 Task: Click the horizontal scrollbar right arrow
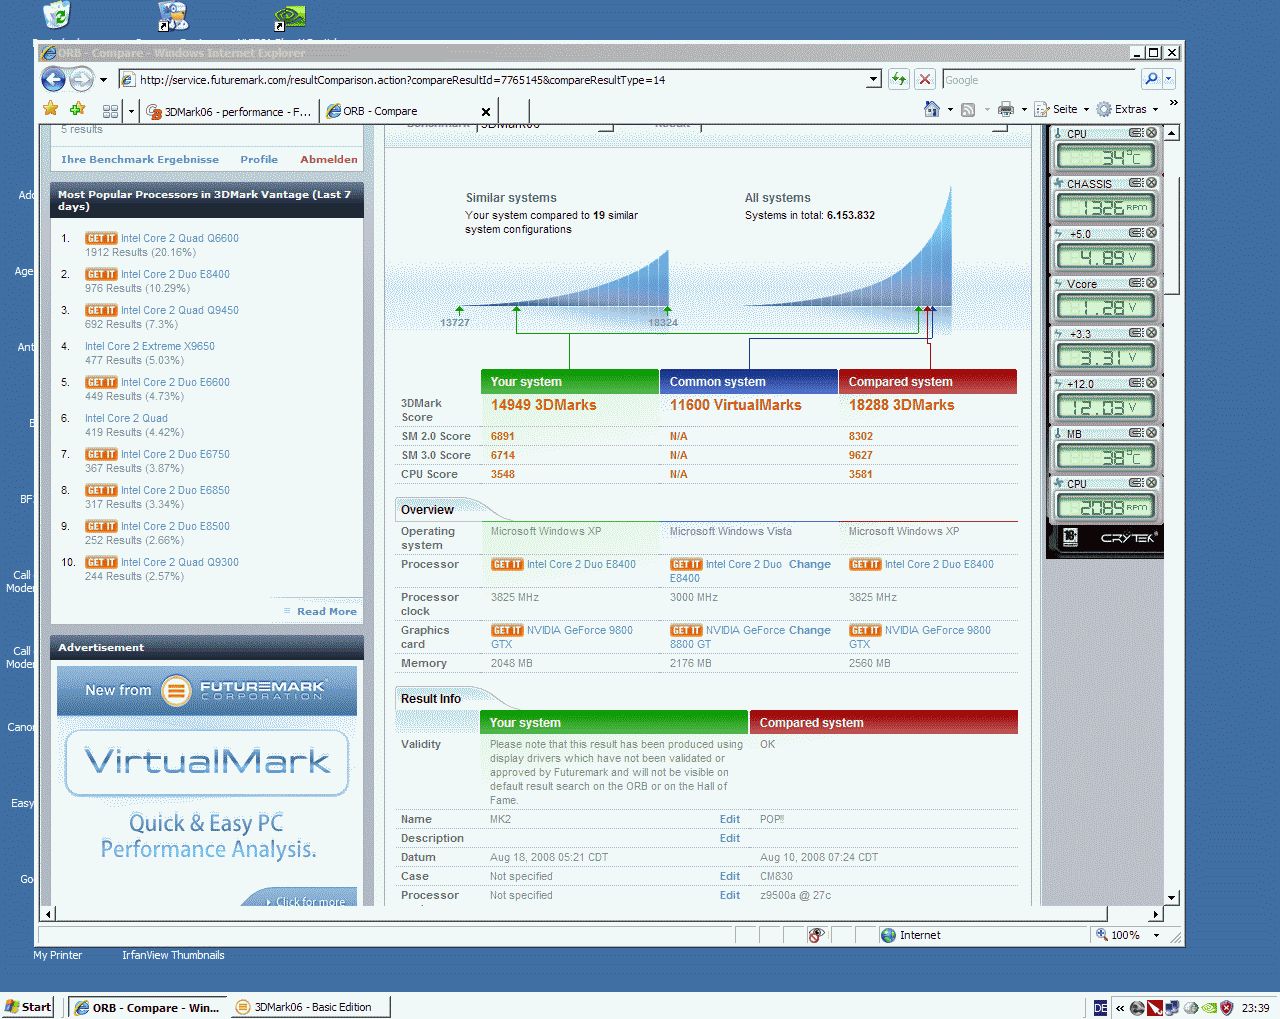tap(1156, 914)
